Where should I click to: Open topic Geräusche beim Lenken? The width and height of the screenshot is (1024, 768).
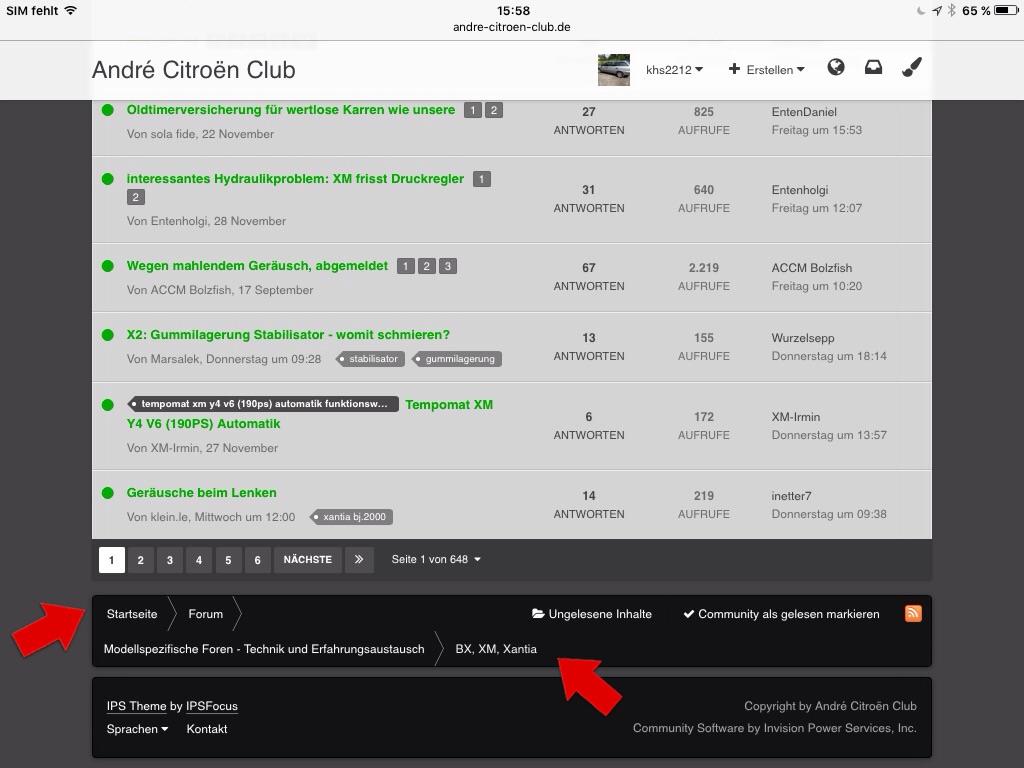tap(201, 493)
